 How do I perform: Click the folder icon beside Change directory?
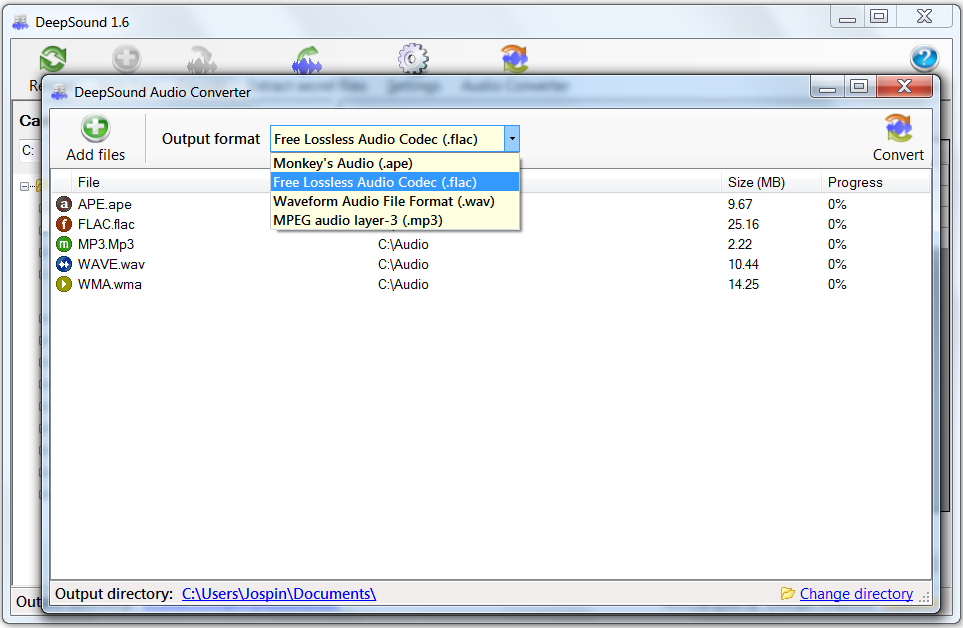pos(787,594)
